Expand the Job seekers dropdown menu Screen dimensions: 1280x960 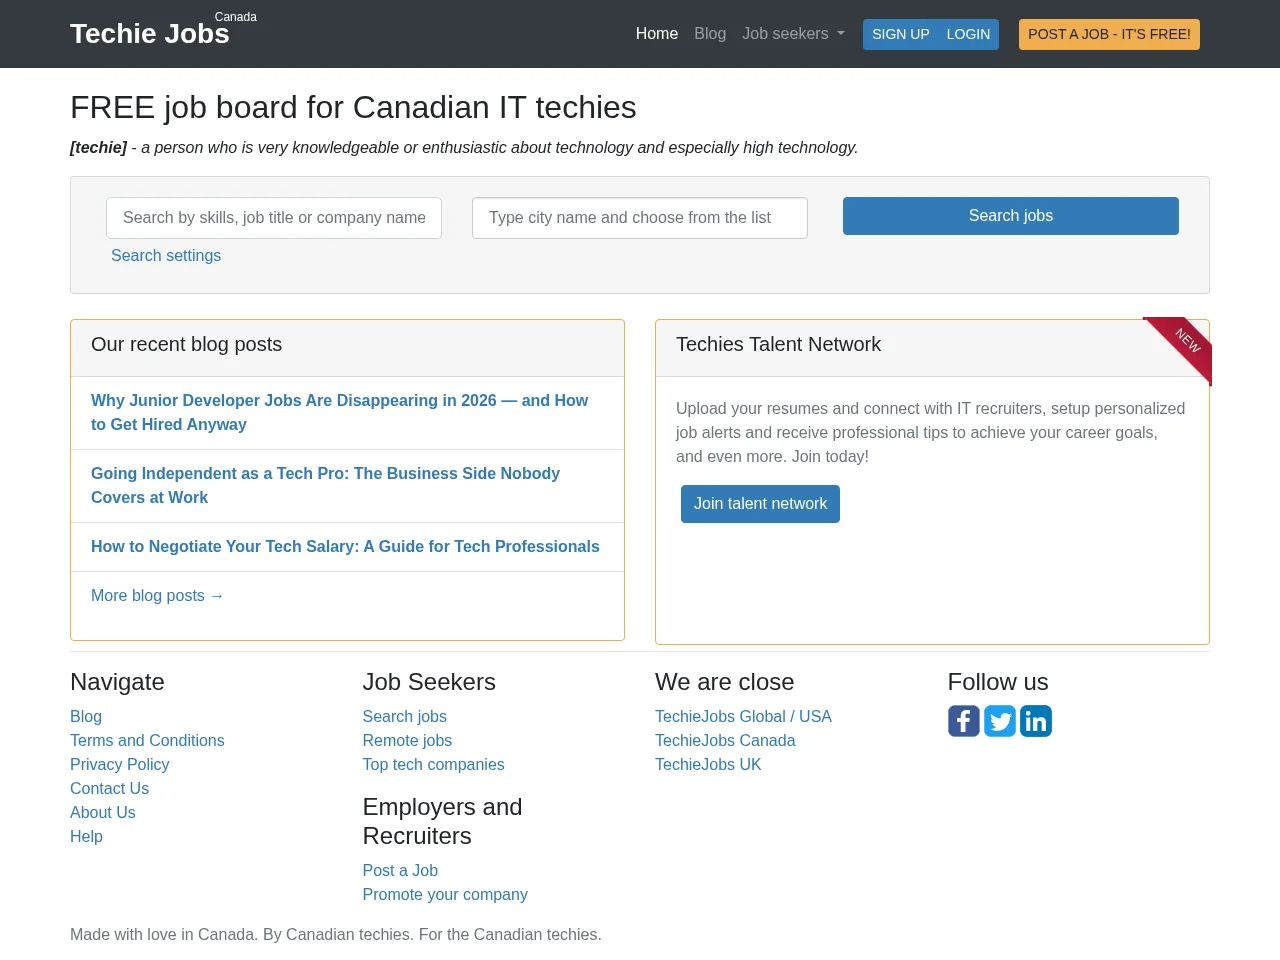click(793, 34)
